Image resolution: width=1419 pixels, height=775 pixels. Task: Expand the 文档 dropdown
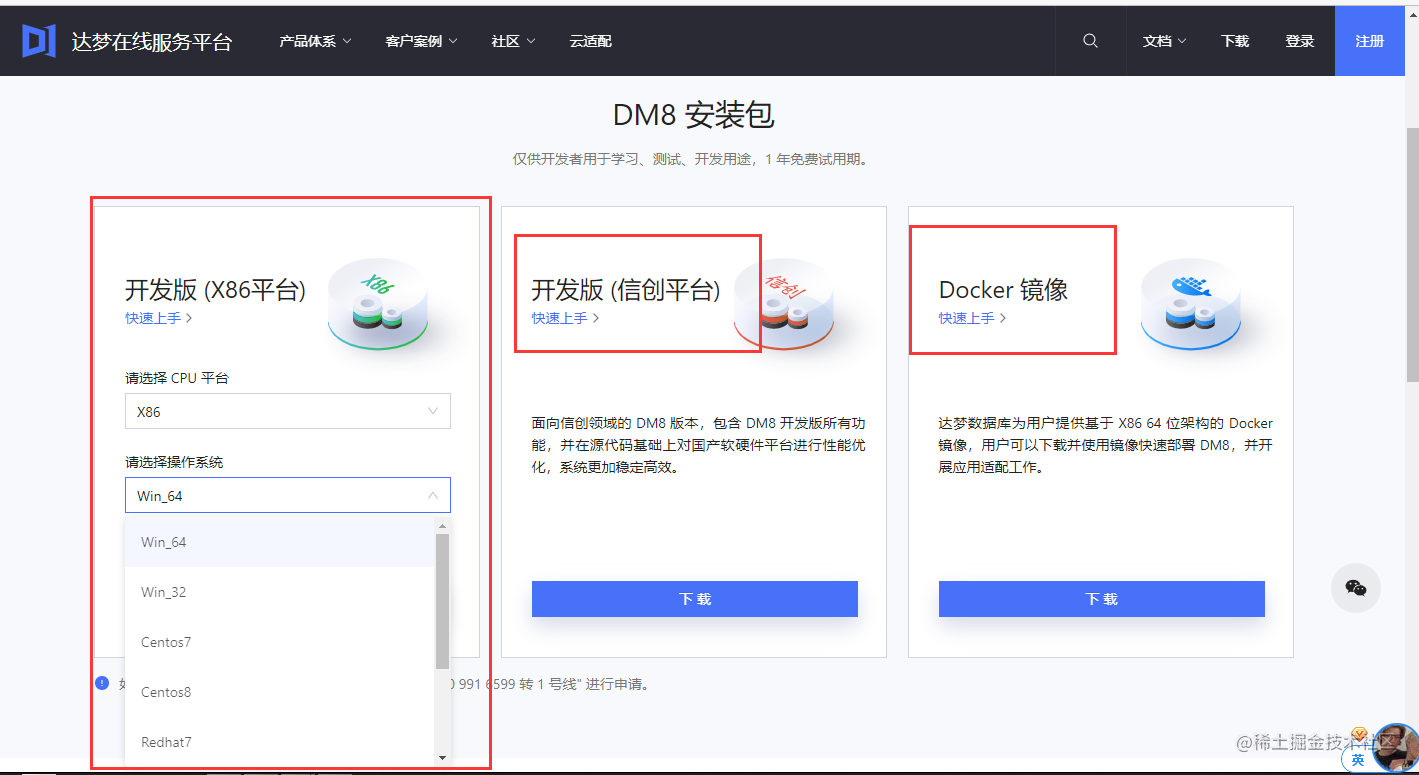point(1163,41)
